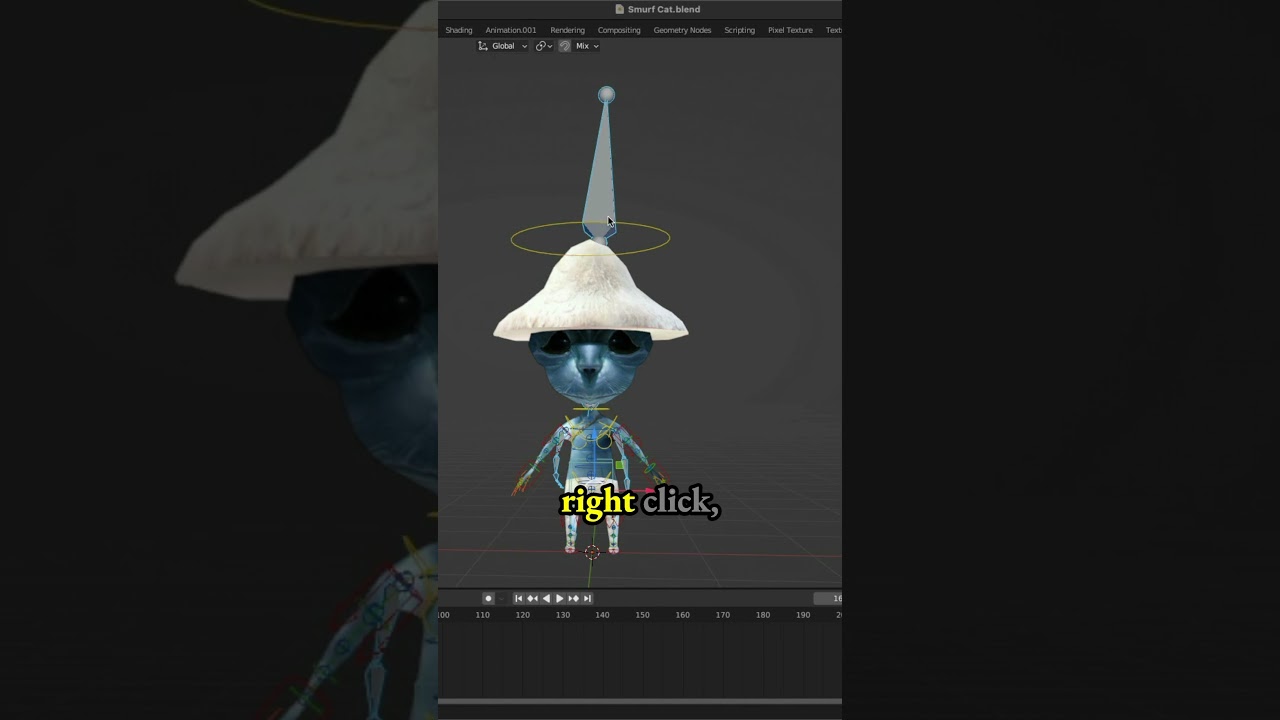Click frame 170 on the timeline ruler
Image resolution: width=1280 pixels, height=720 pixels.
tap(722, 615)
